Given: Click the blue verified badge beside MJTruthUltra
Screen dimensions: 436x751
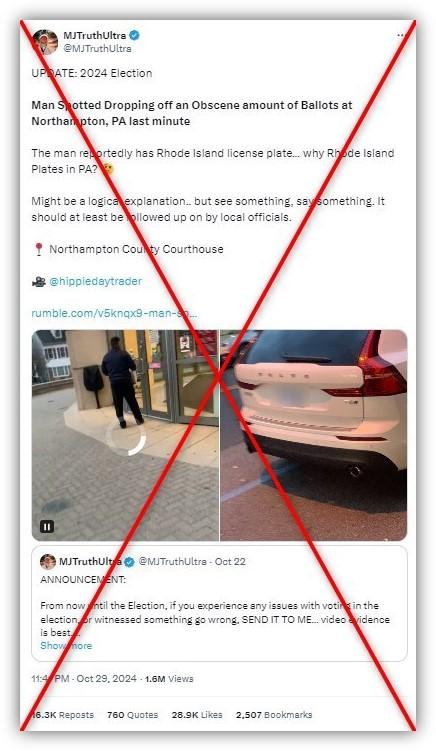Looking at the screenshot, I should [135, 35].
